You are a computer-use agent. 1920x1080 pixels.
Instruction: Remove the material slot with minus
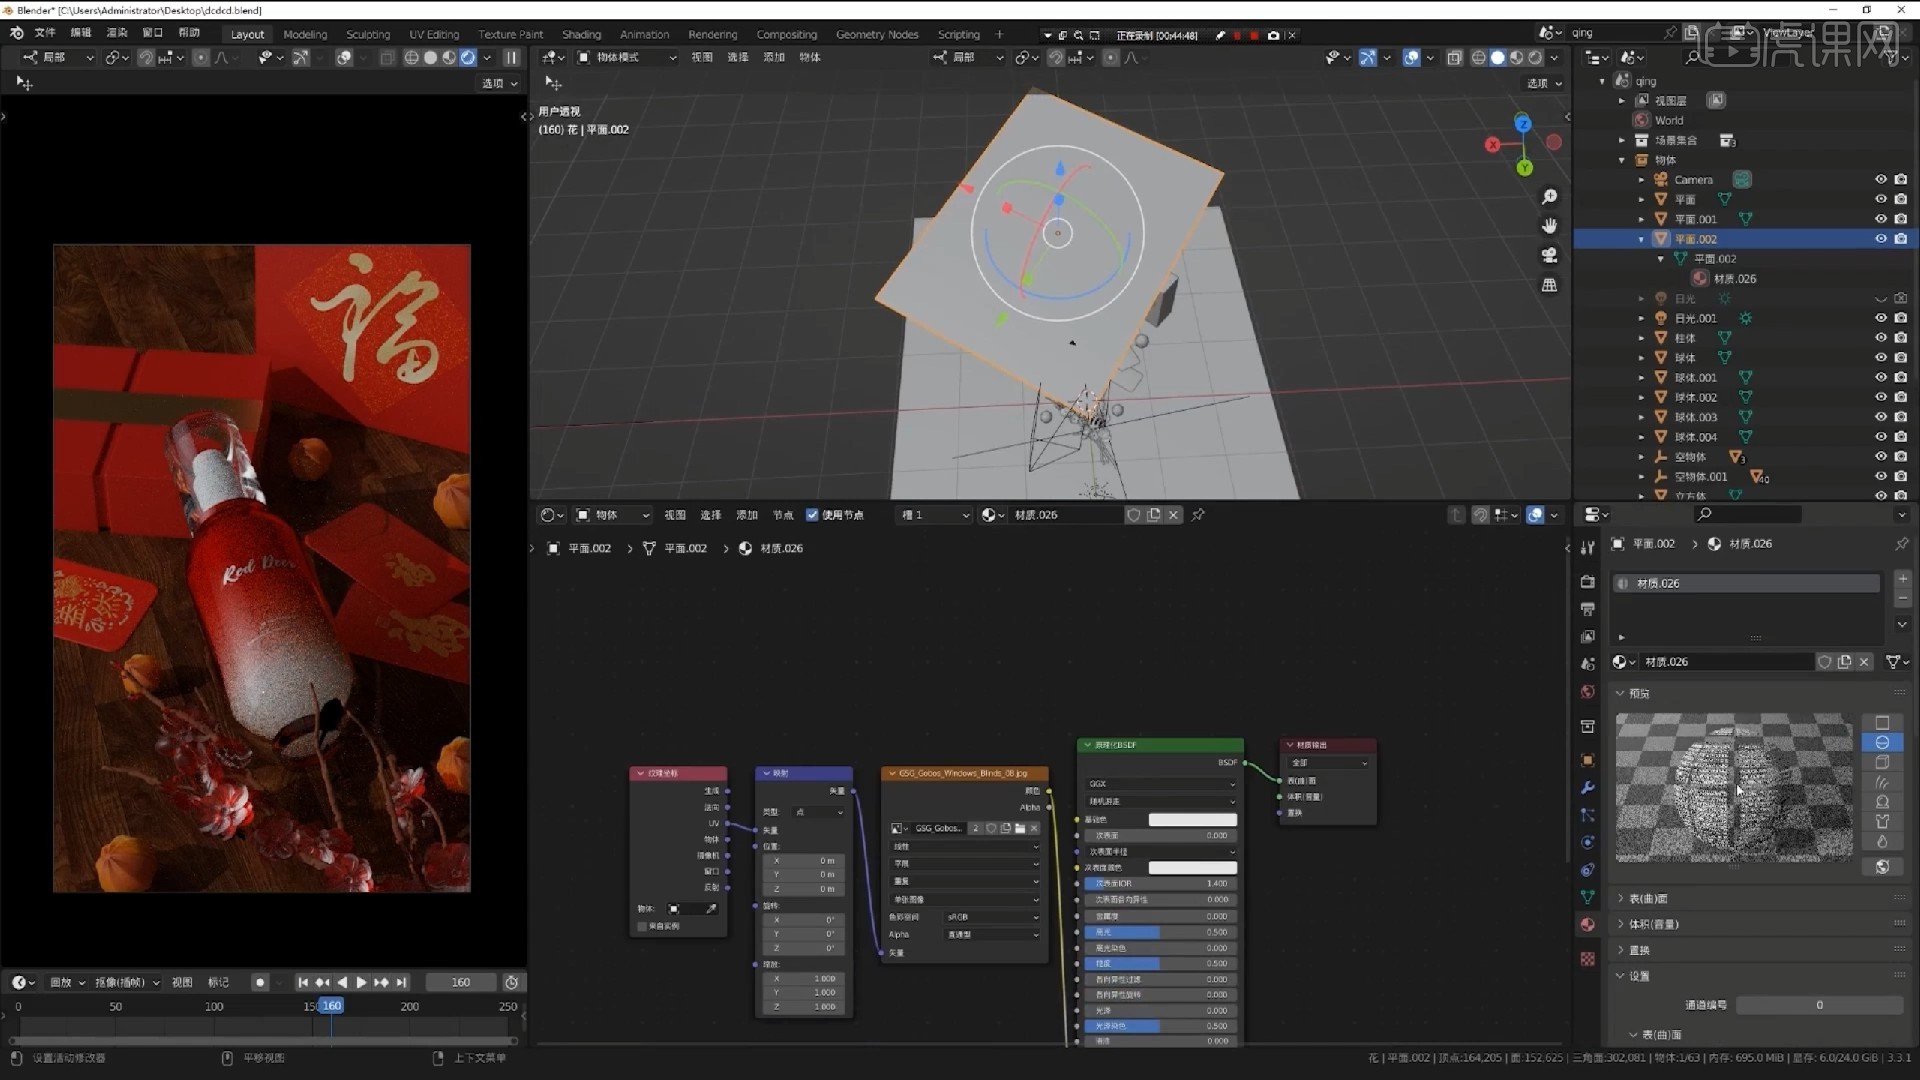1902,598
